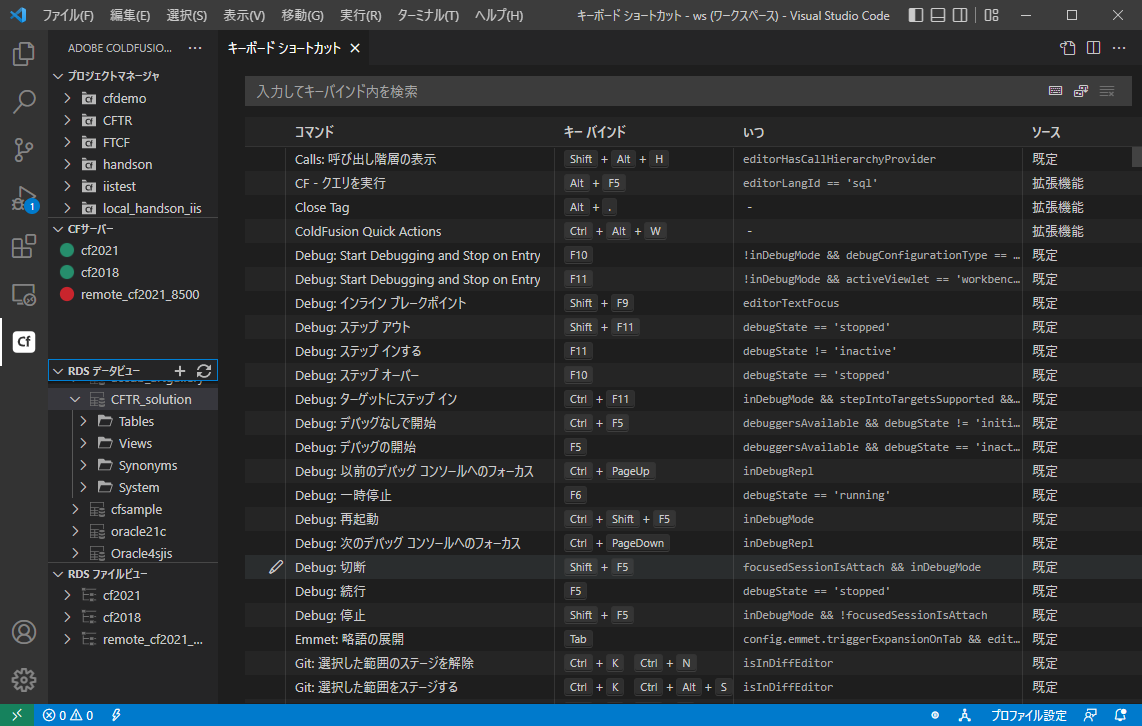The height and width of the screenshot is (726, 1142).
Task: Add a new RDS connection with plus icon
Action: 180,371
